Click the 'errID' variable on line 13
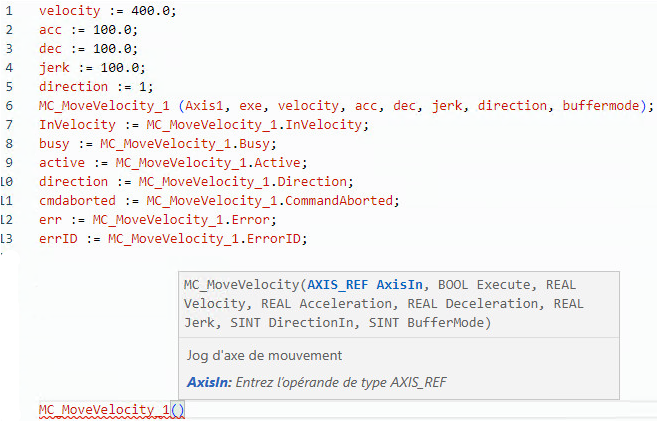 [58, 239]
